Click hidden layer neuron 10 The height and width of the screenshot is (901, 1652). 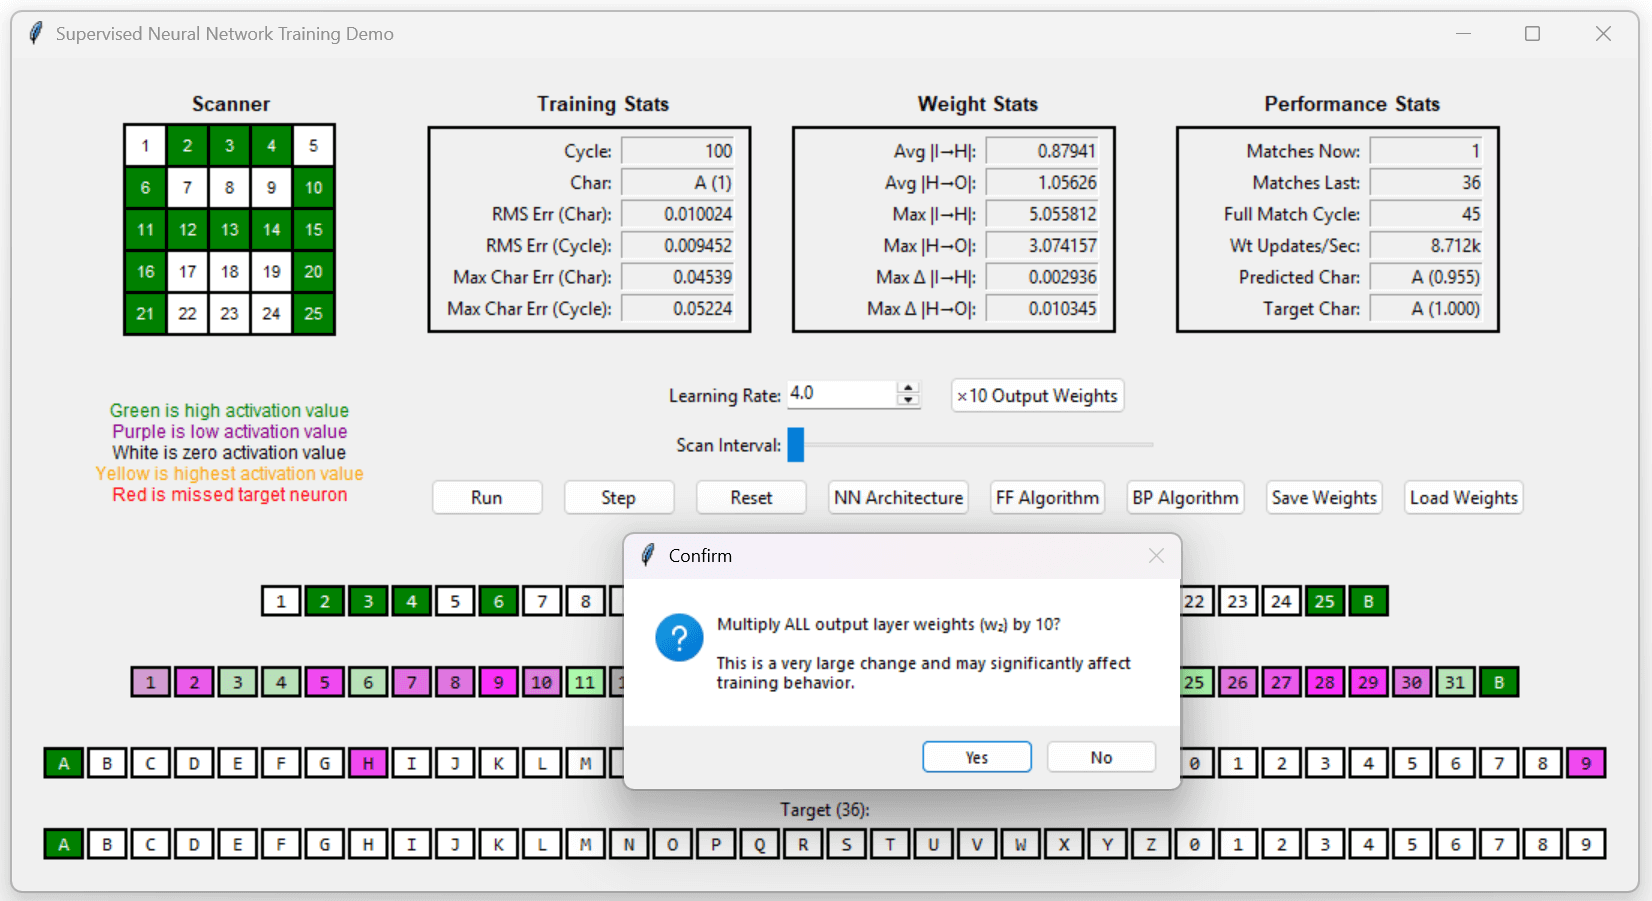(x=541, y=682)
